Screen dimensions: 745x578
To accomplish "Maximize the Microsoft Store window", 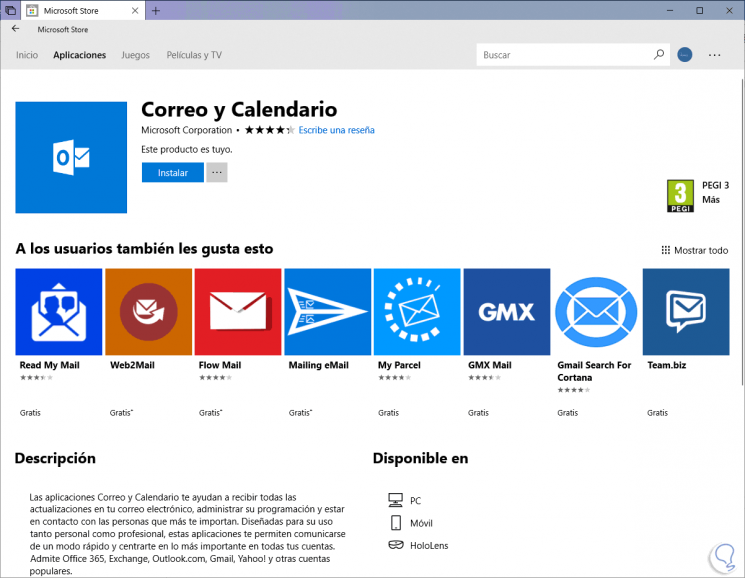I will (x=699, y=10).
